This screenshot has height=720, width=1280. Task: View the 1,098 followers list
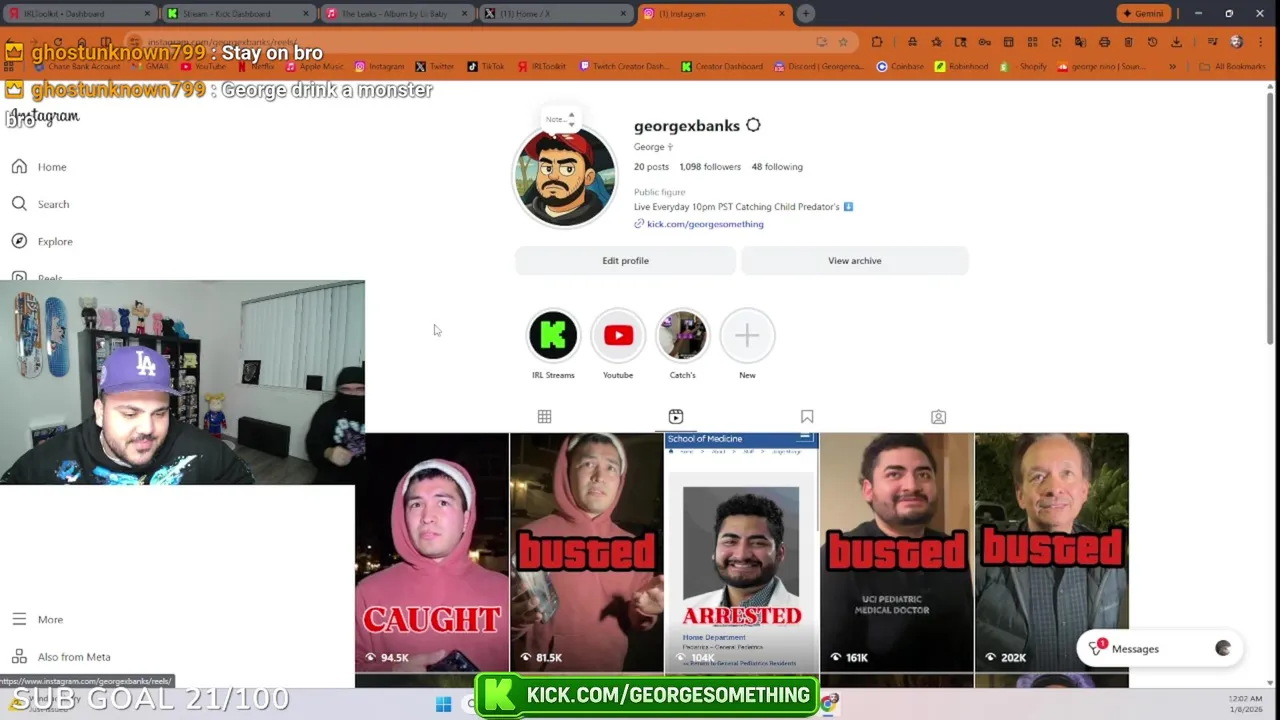point(710,167)
